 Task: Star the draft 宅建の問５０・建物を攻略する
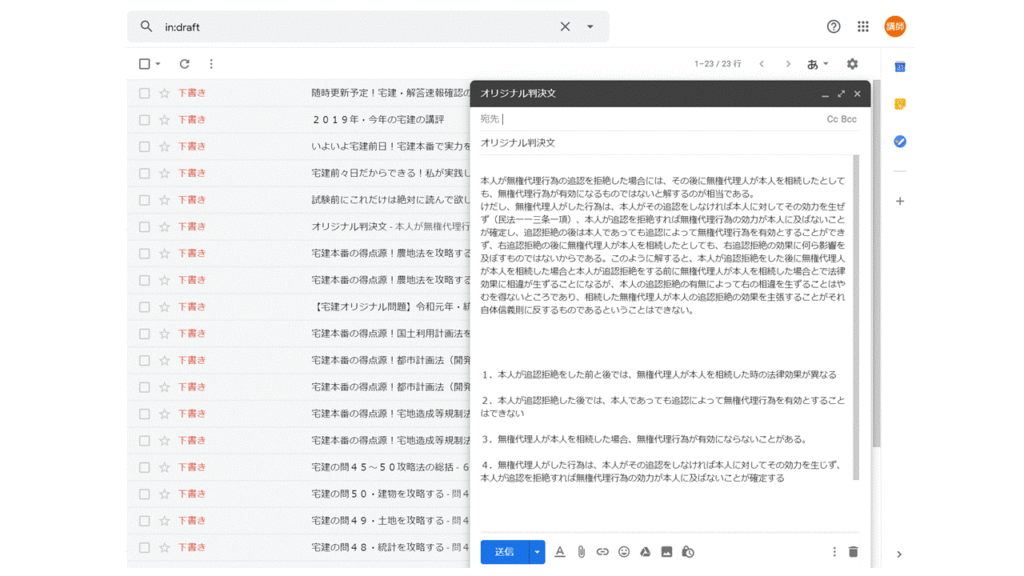[x=165, y=494]
